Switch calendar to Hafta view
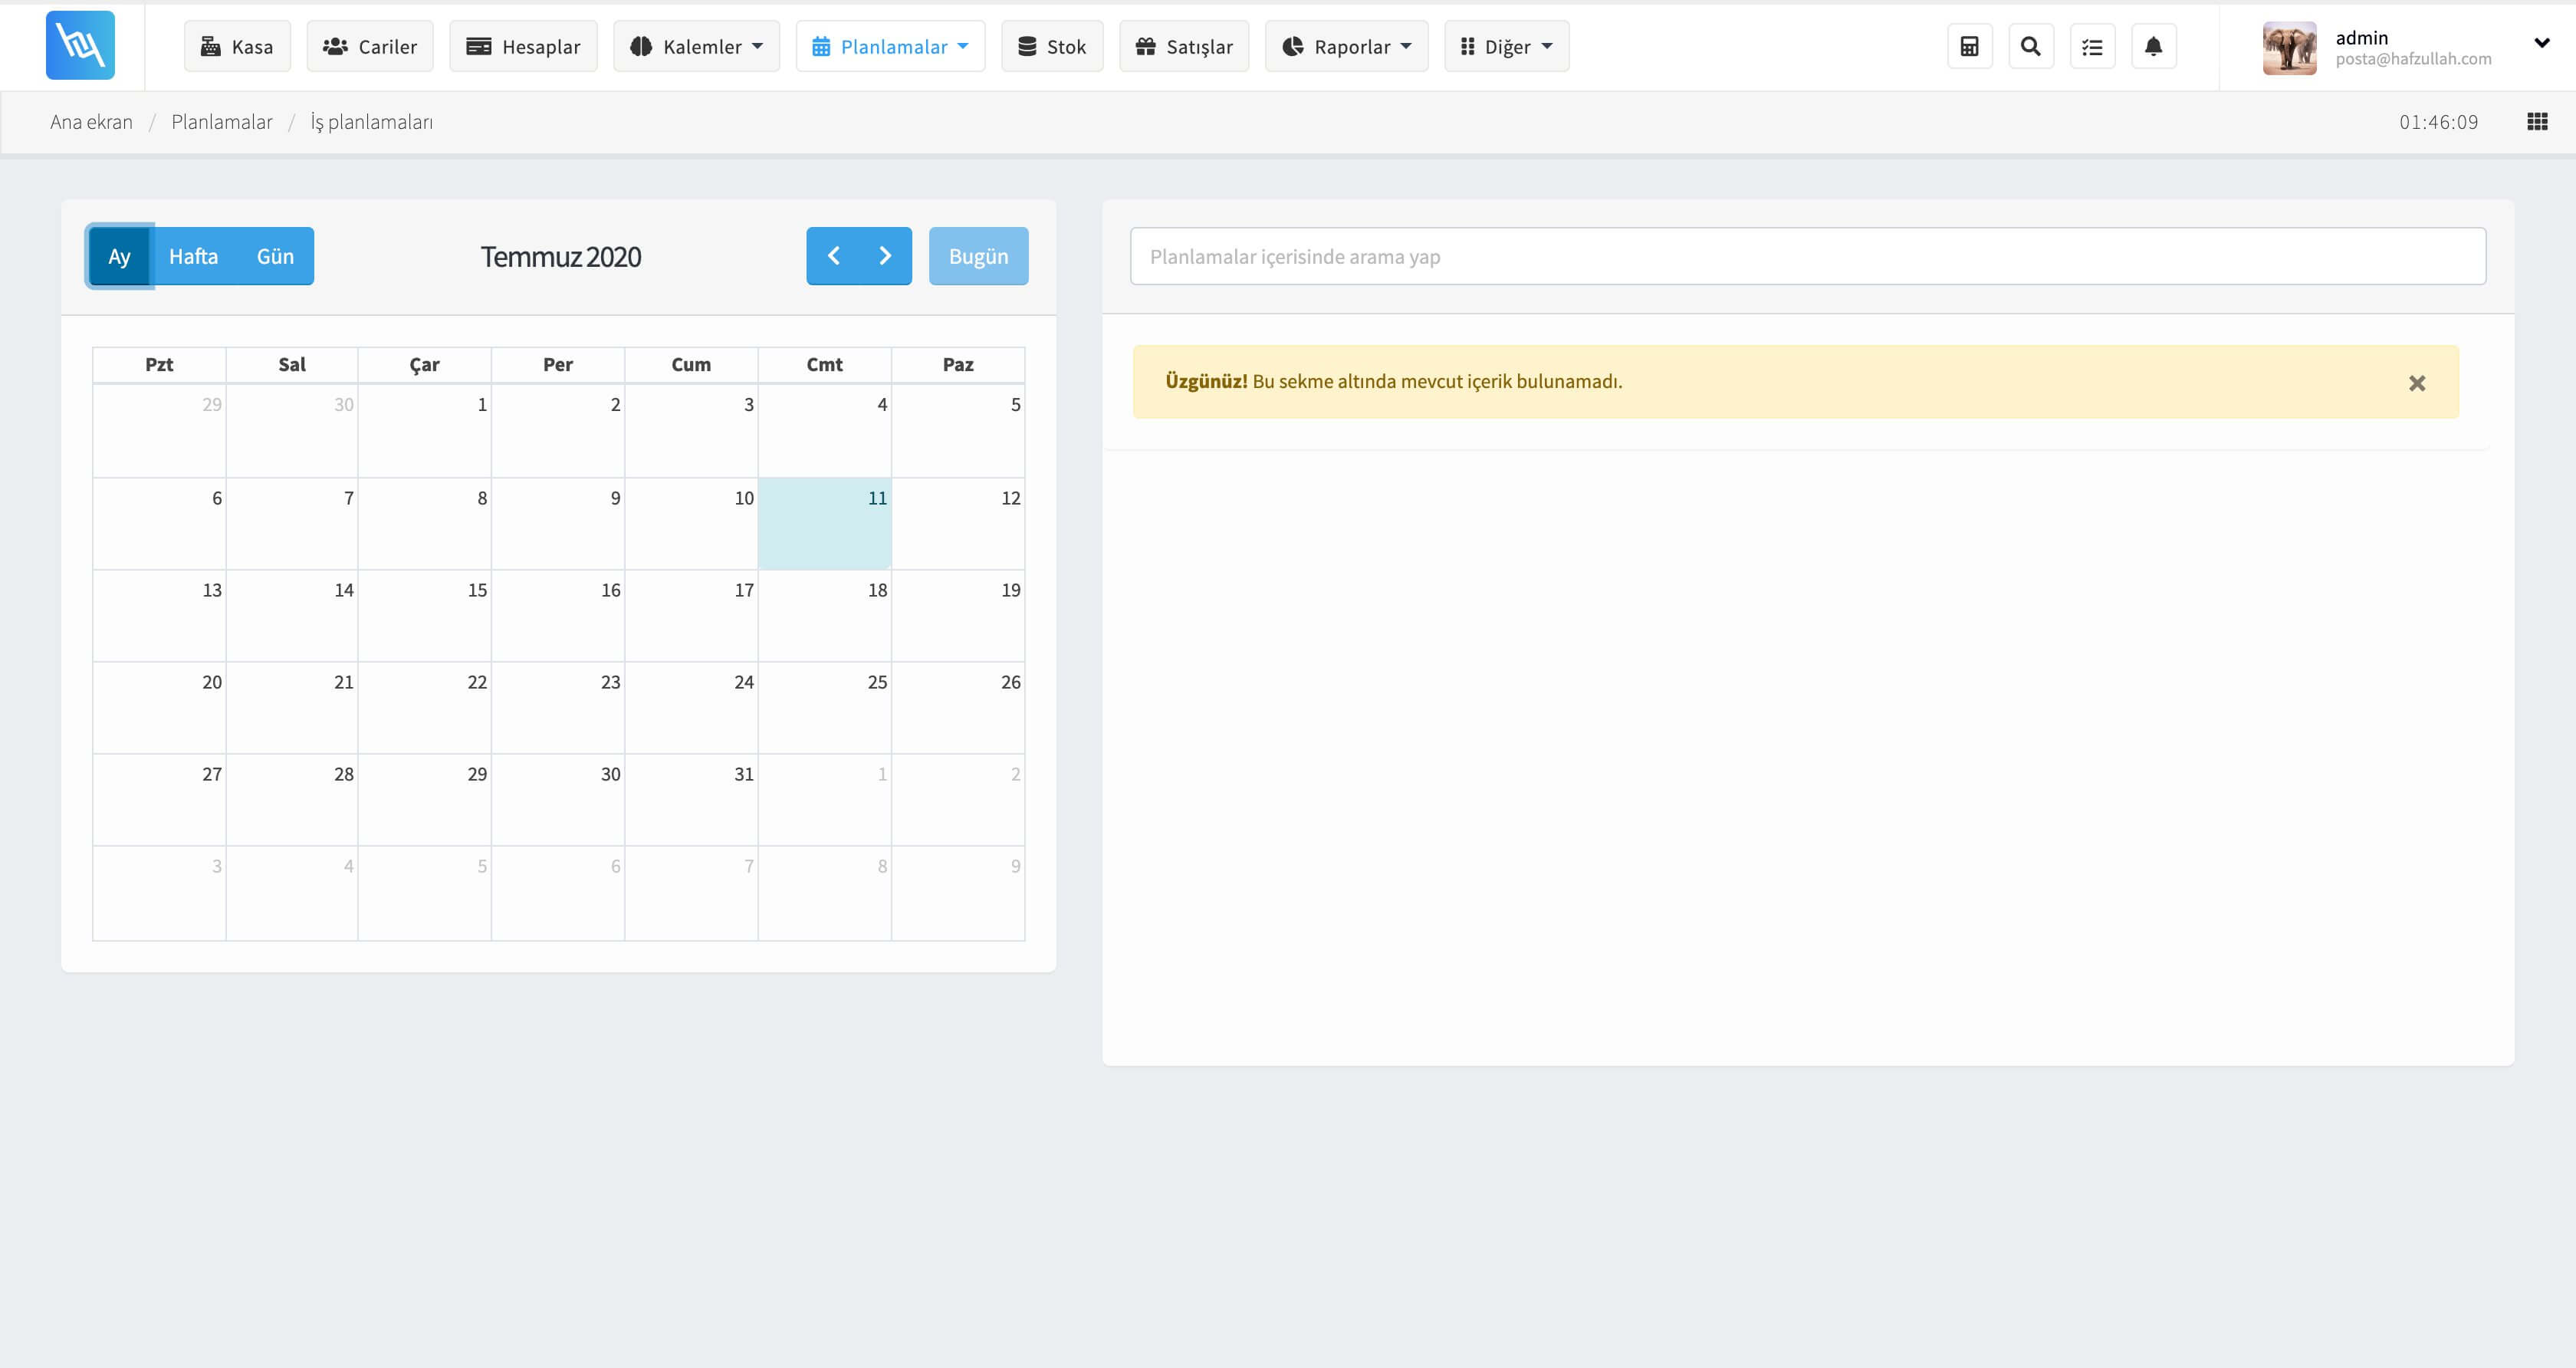 click(x=193, y=257)
